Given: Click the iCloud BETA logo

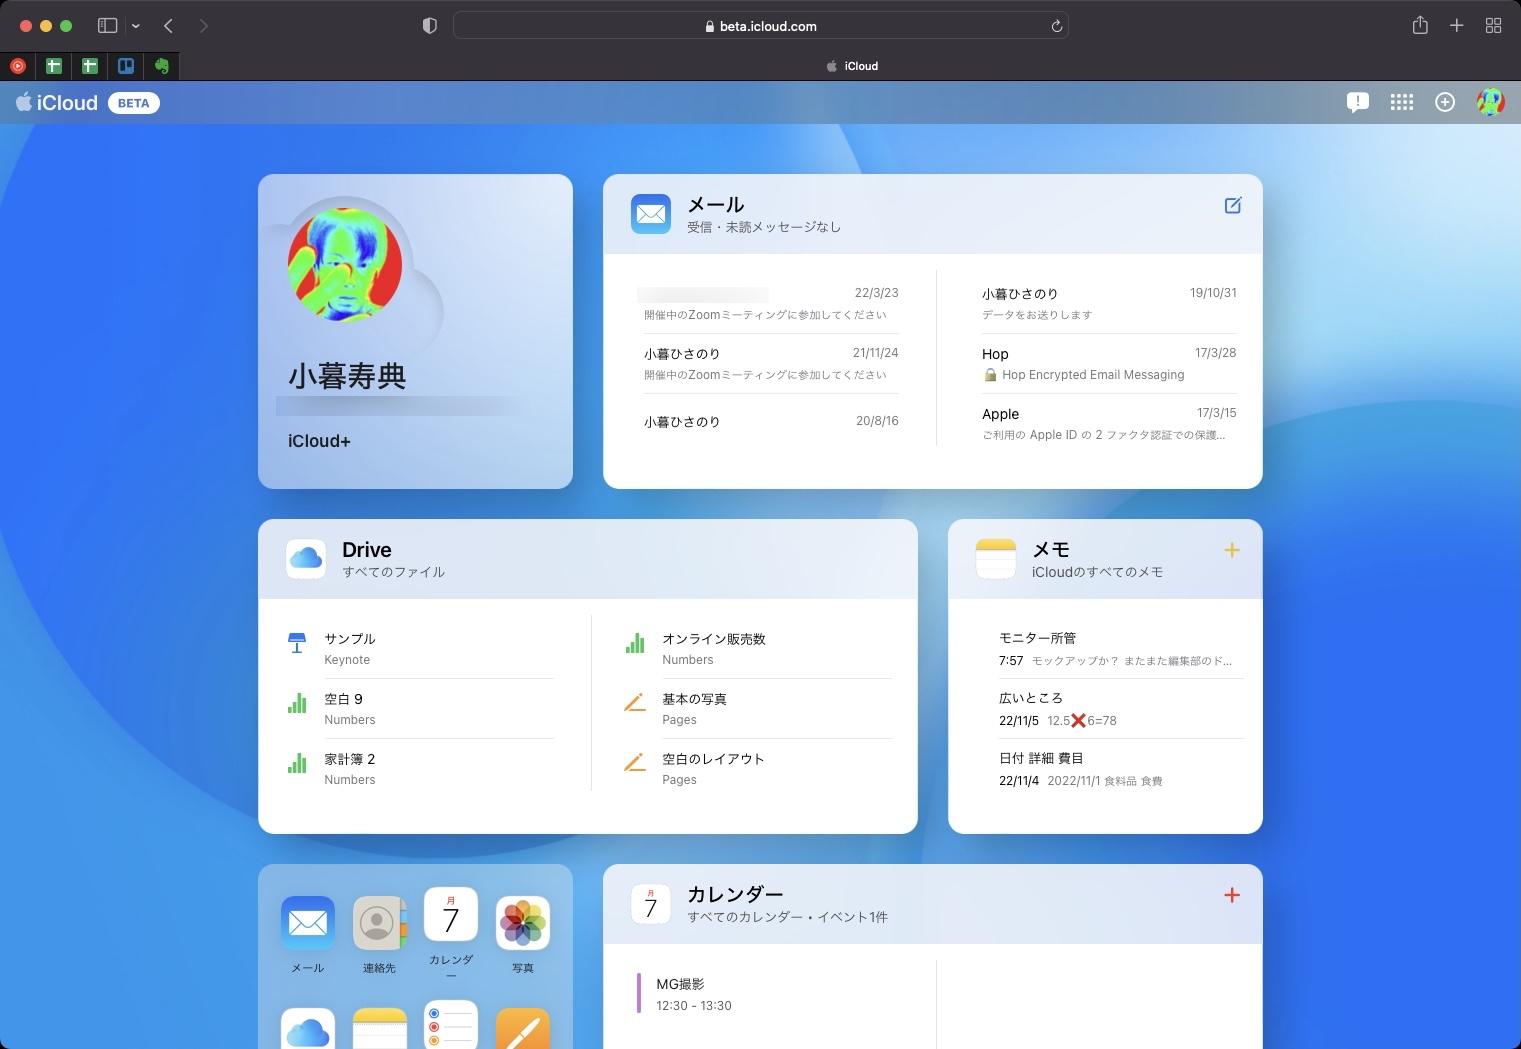Looking at the screenshot, I should (x=87, y=102).
